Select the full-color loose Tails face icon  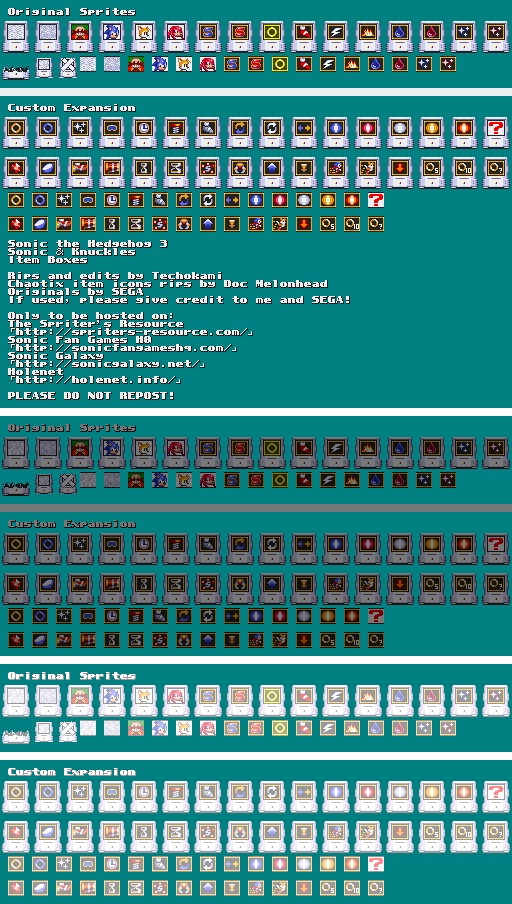[184, 63]
